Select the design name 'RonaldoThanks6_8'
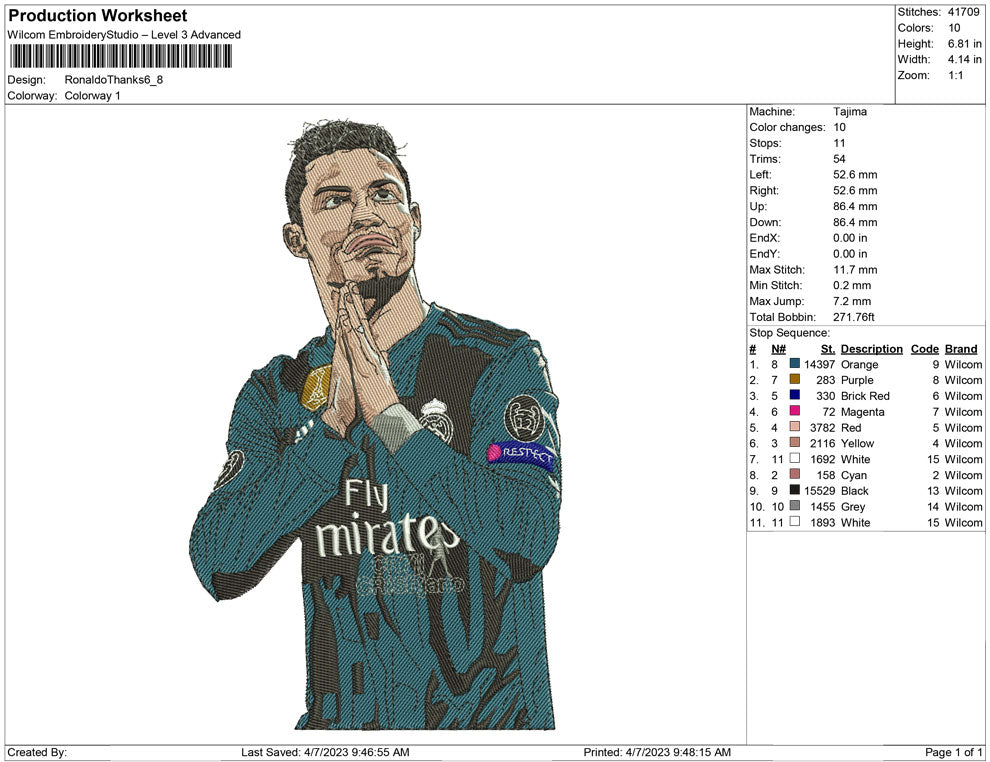The width and height of the screenshot is (990, 762). tap(114, 80)
